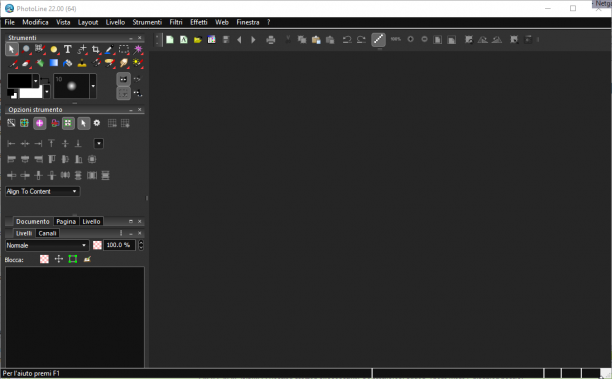Open the foreground color dropdown arrow
This screenshot has height=379, width=612.
pos(36,81)
